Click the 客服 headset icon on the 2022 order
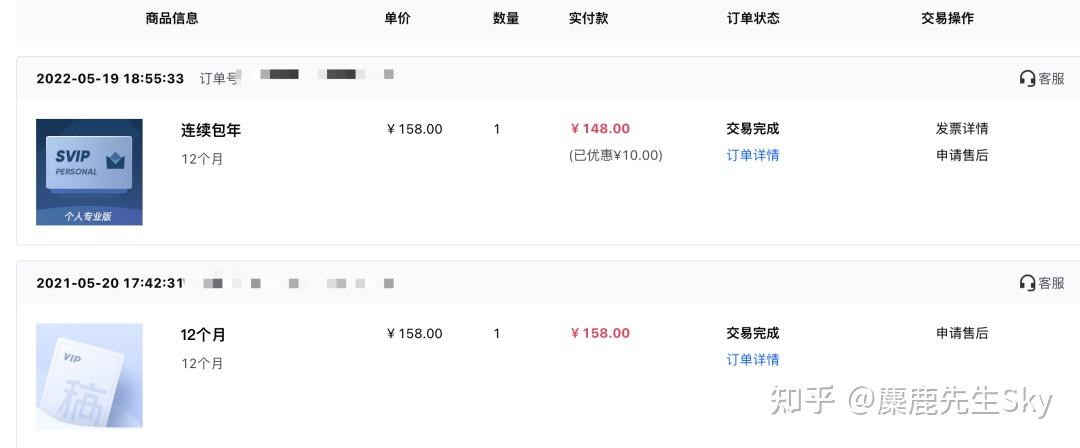The width and height of the screenshot is (1080, 448). coord(1027,78)
